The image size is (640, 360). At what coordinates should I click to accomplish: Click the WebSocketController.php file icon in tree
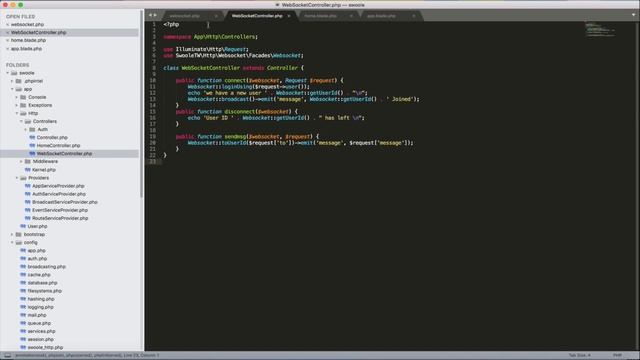[32, 153]
